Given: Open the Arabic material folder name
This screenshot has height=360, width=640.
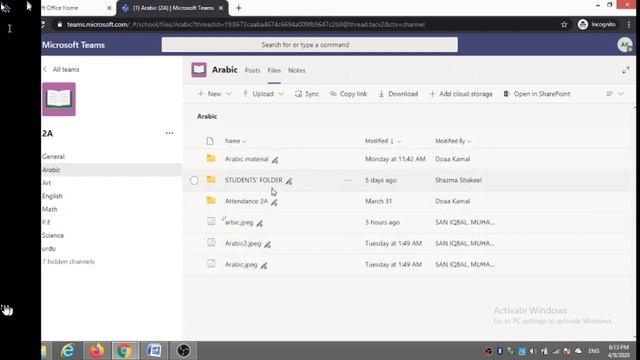Looking at the screenshot, I should click(x=247, y=159).
